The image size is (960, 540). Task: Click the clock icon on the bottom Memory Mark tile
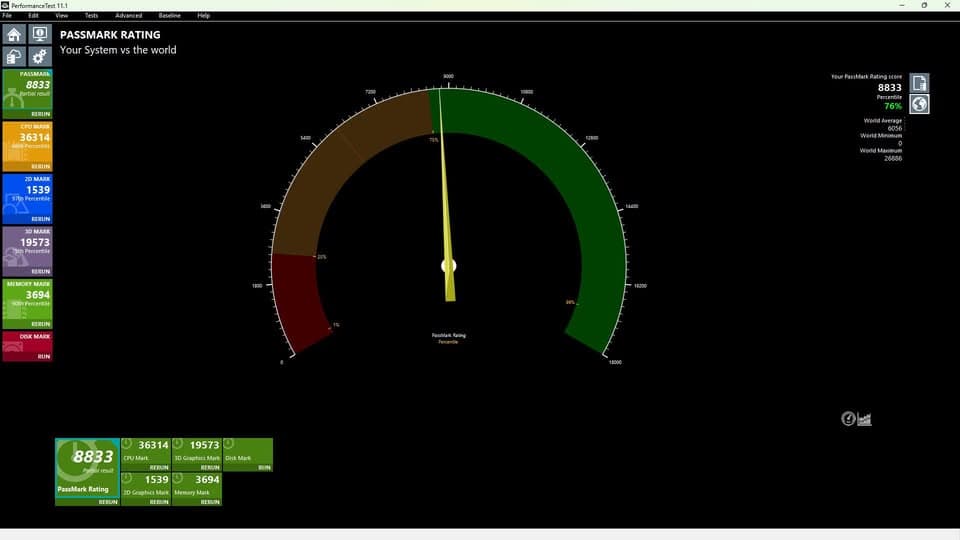pos(178,478)
